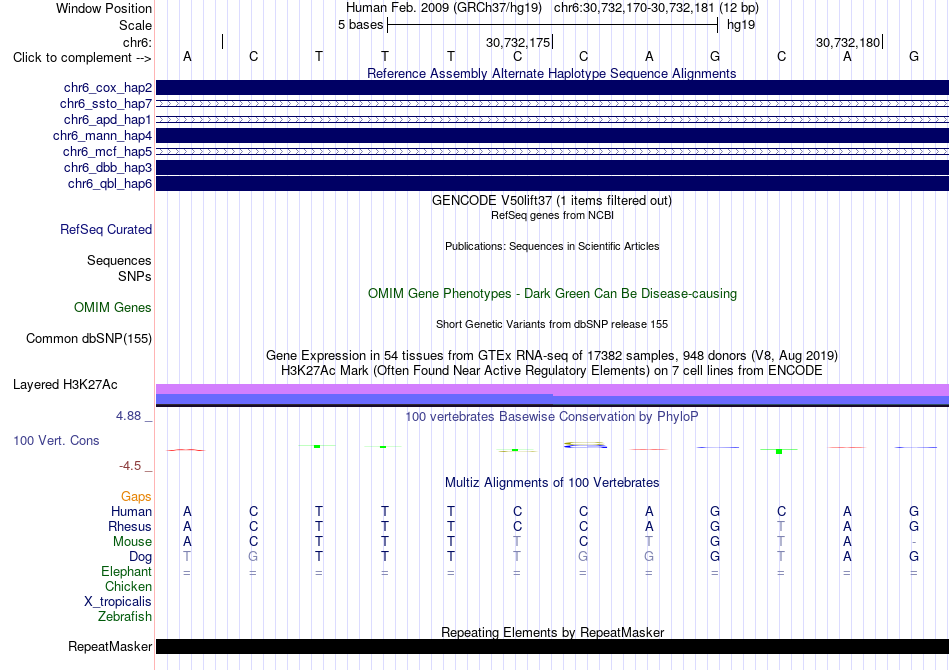Select the Common dbSNP(155) track label
The height and width of the screenshot is (670, 950).
point(89,339)
